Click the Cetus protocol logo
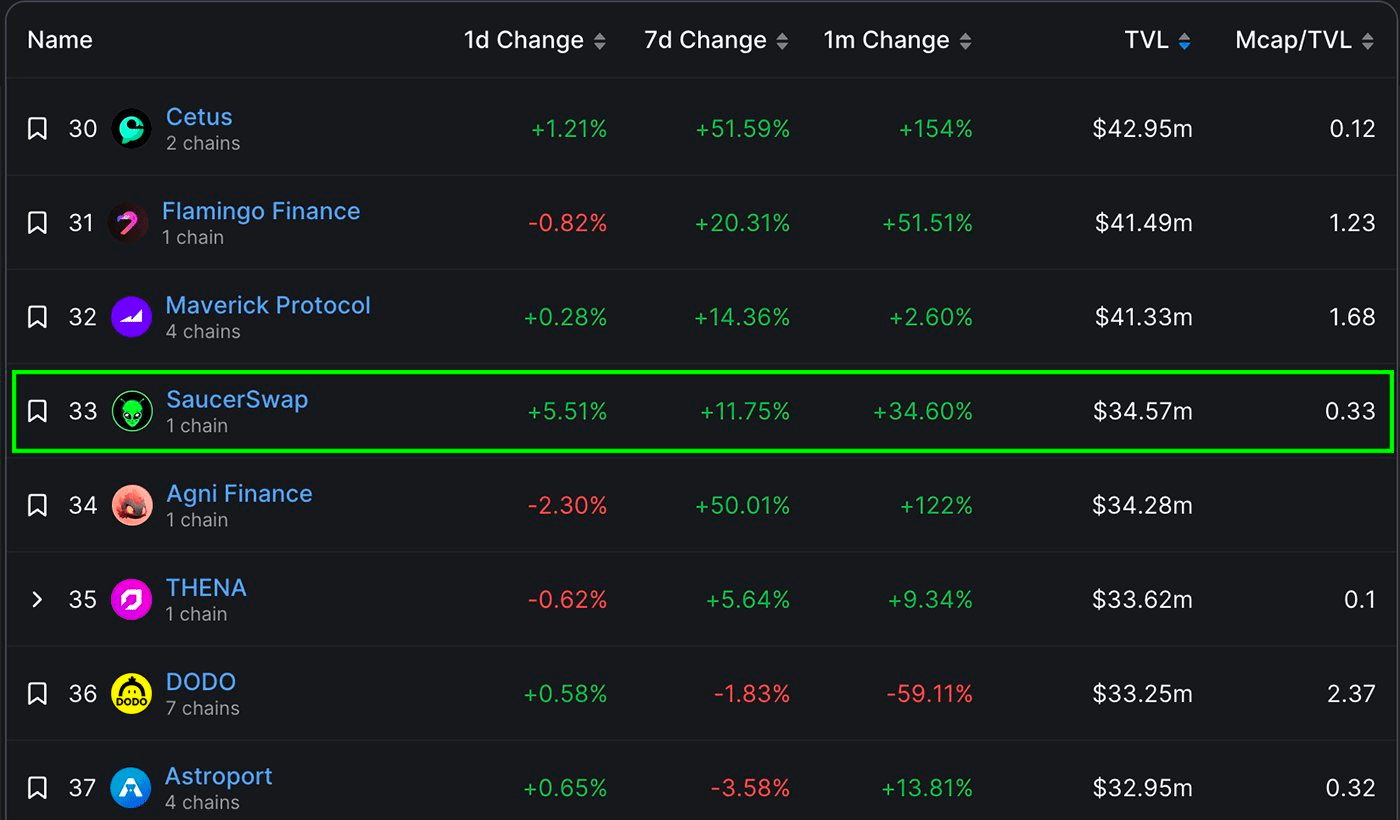This screenshot has width=1400, height=820. pyautogui.click(x=130, y=128)
